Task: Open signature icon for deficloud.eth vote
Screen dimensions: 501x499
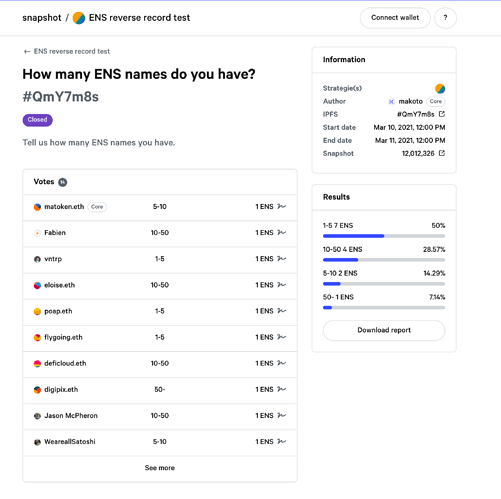Action: tap(282, 363)
